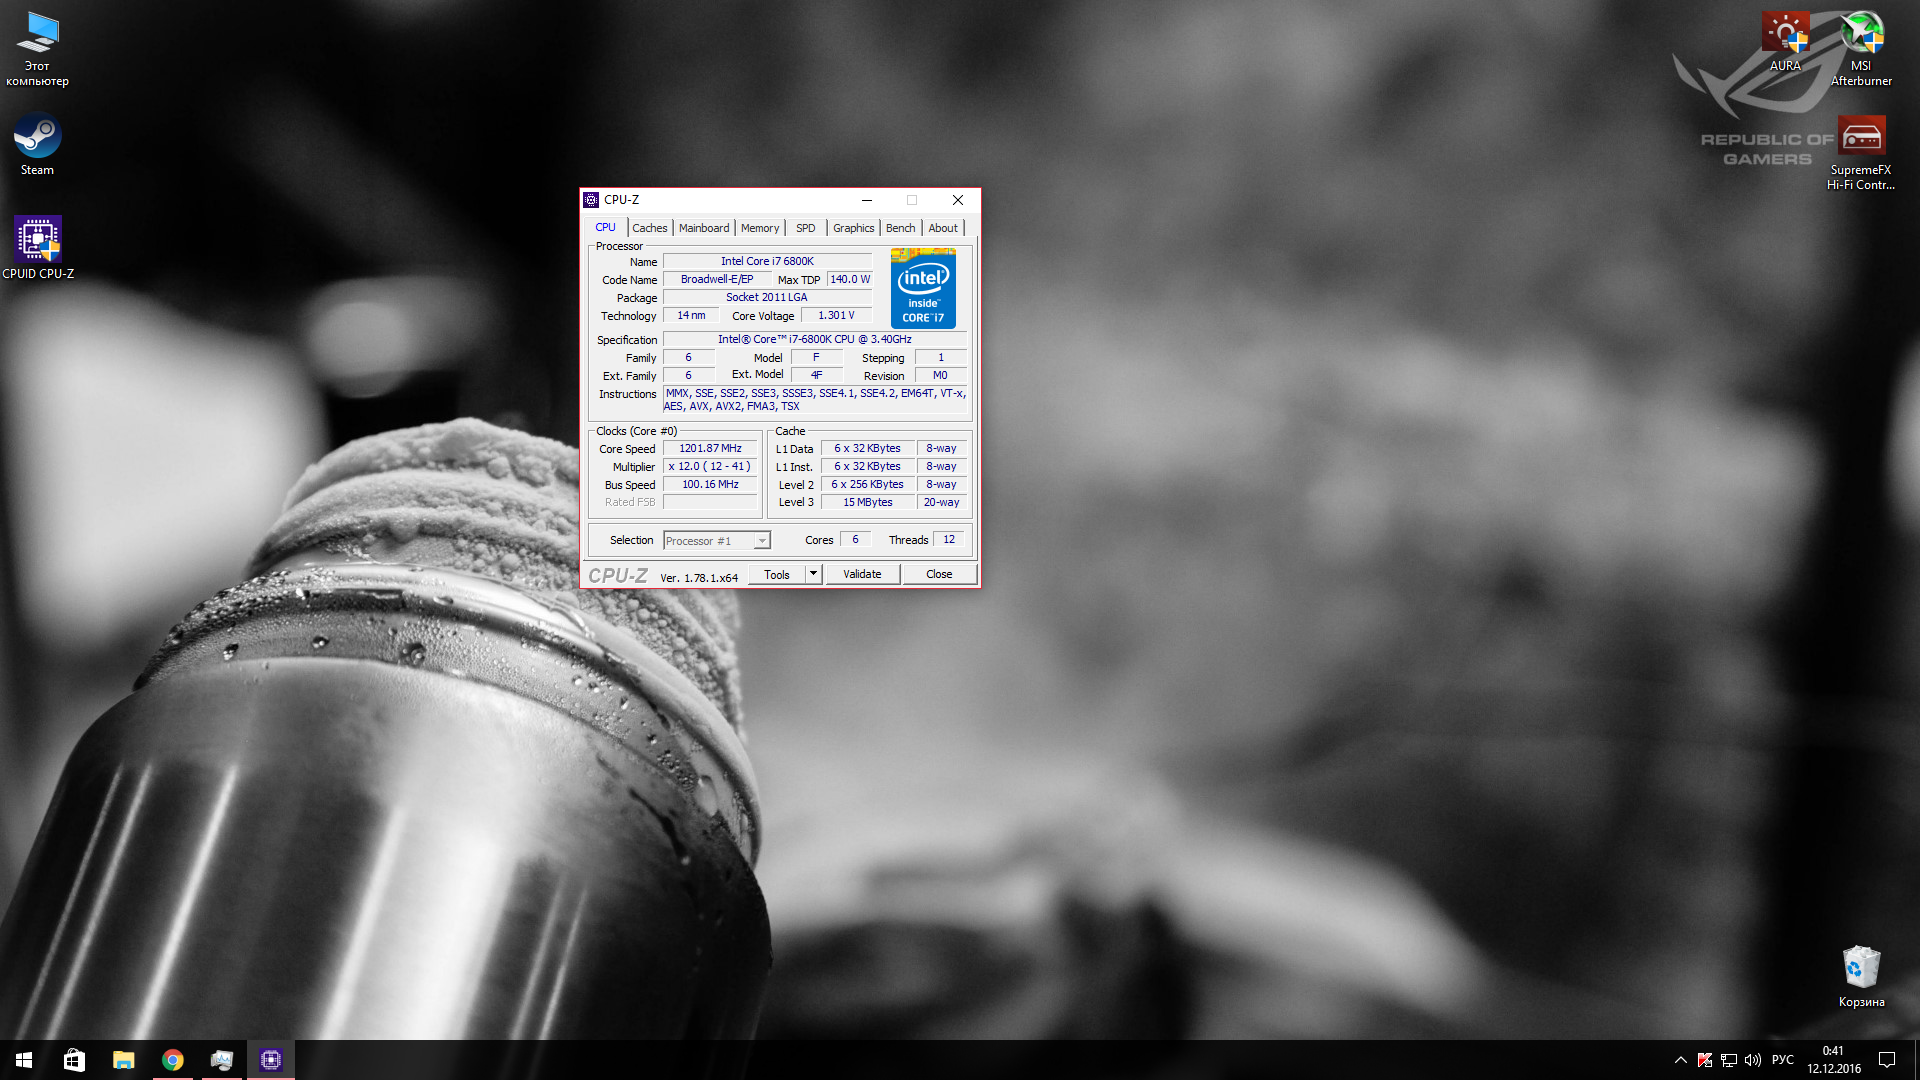Open the Action Center notifications icon

(x=1887, y=1060)
